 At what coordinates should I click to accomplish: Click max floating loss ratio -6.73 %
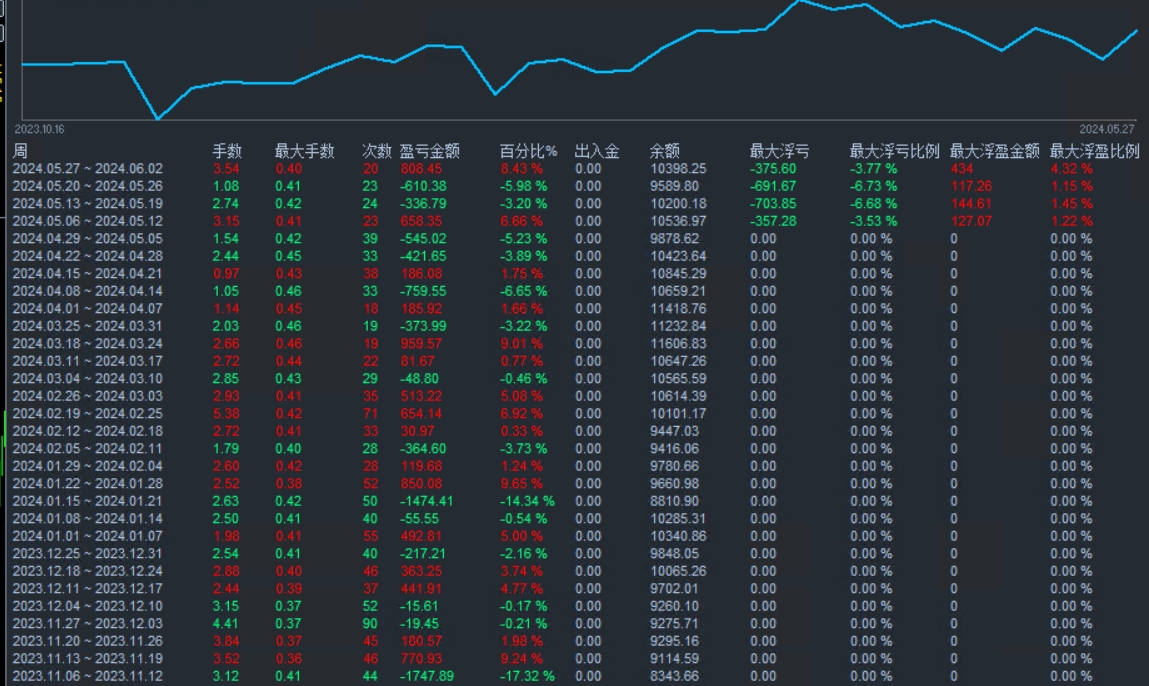pos(873,186)
